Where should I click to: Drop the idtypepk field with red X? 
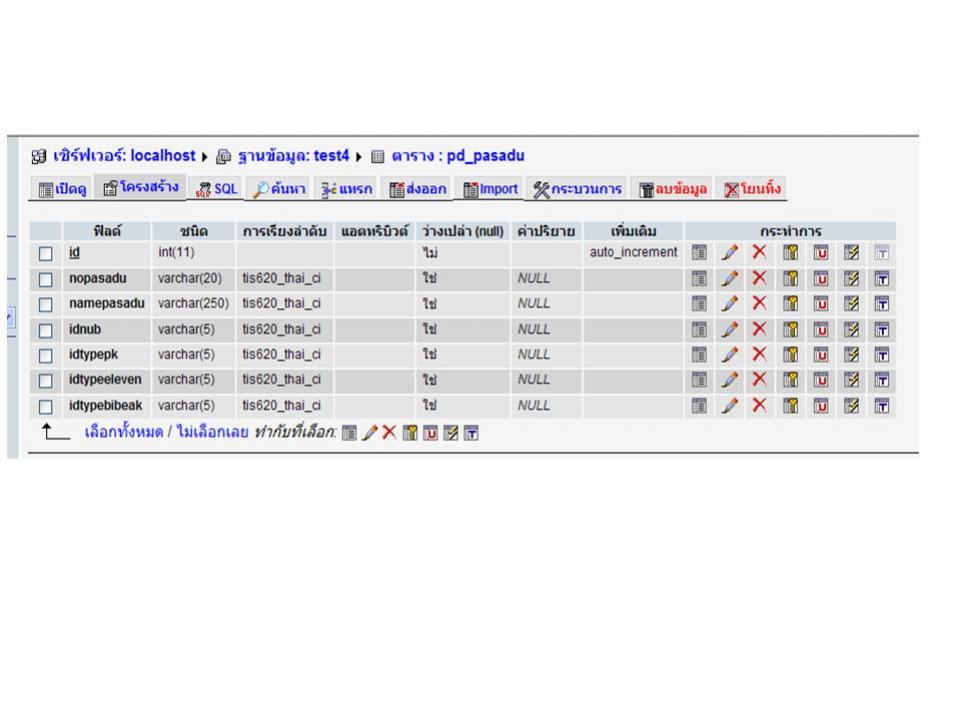point(759,354)
